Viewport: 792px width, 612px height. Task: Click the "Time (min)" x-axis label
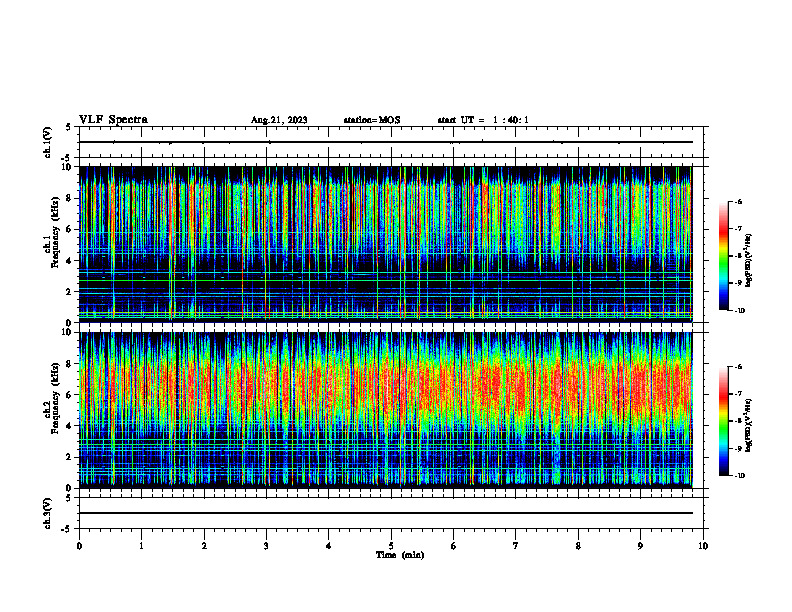point(400,555)
